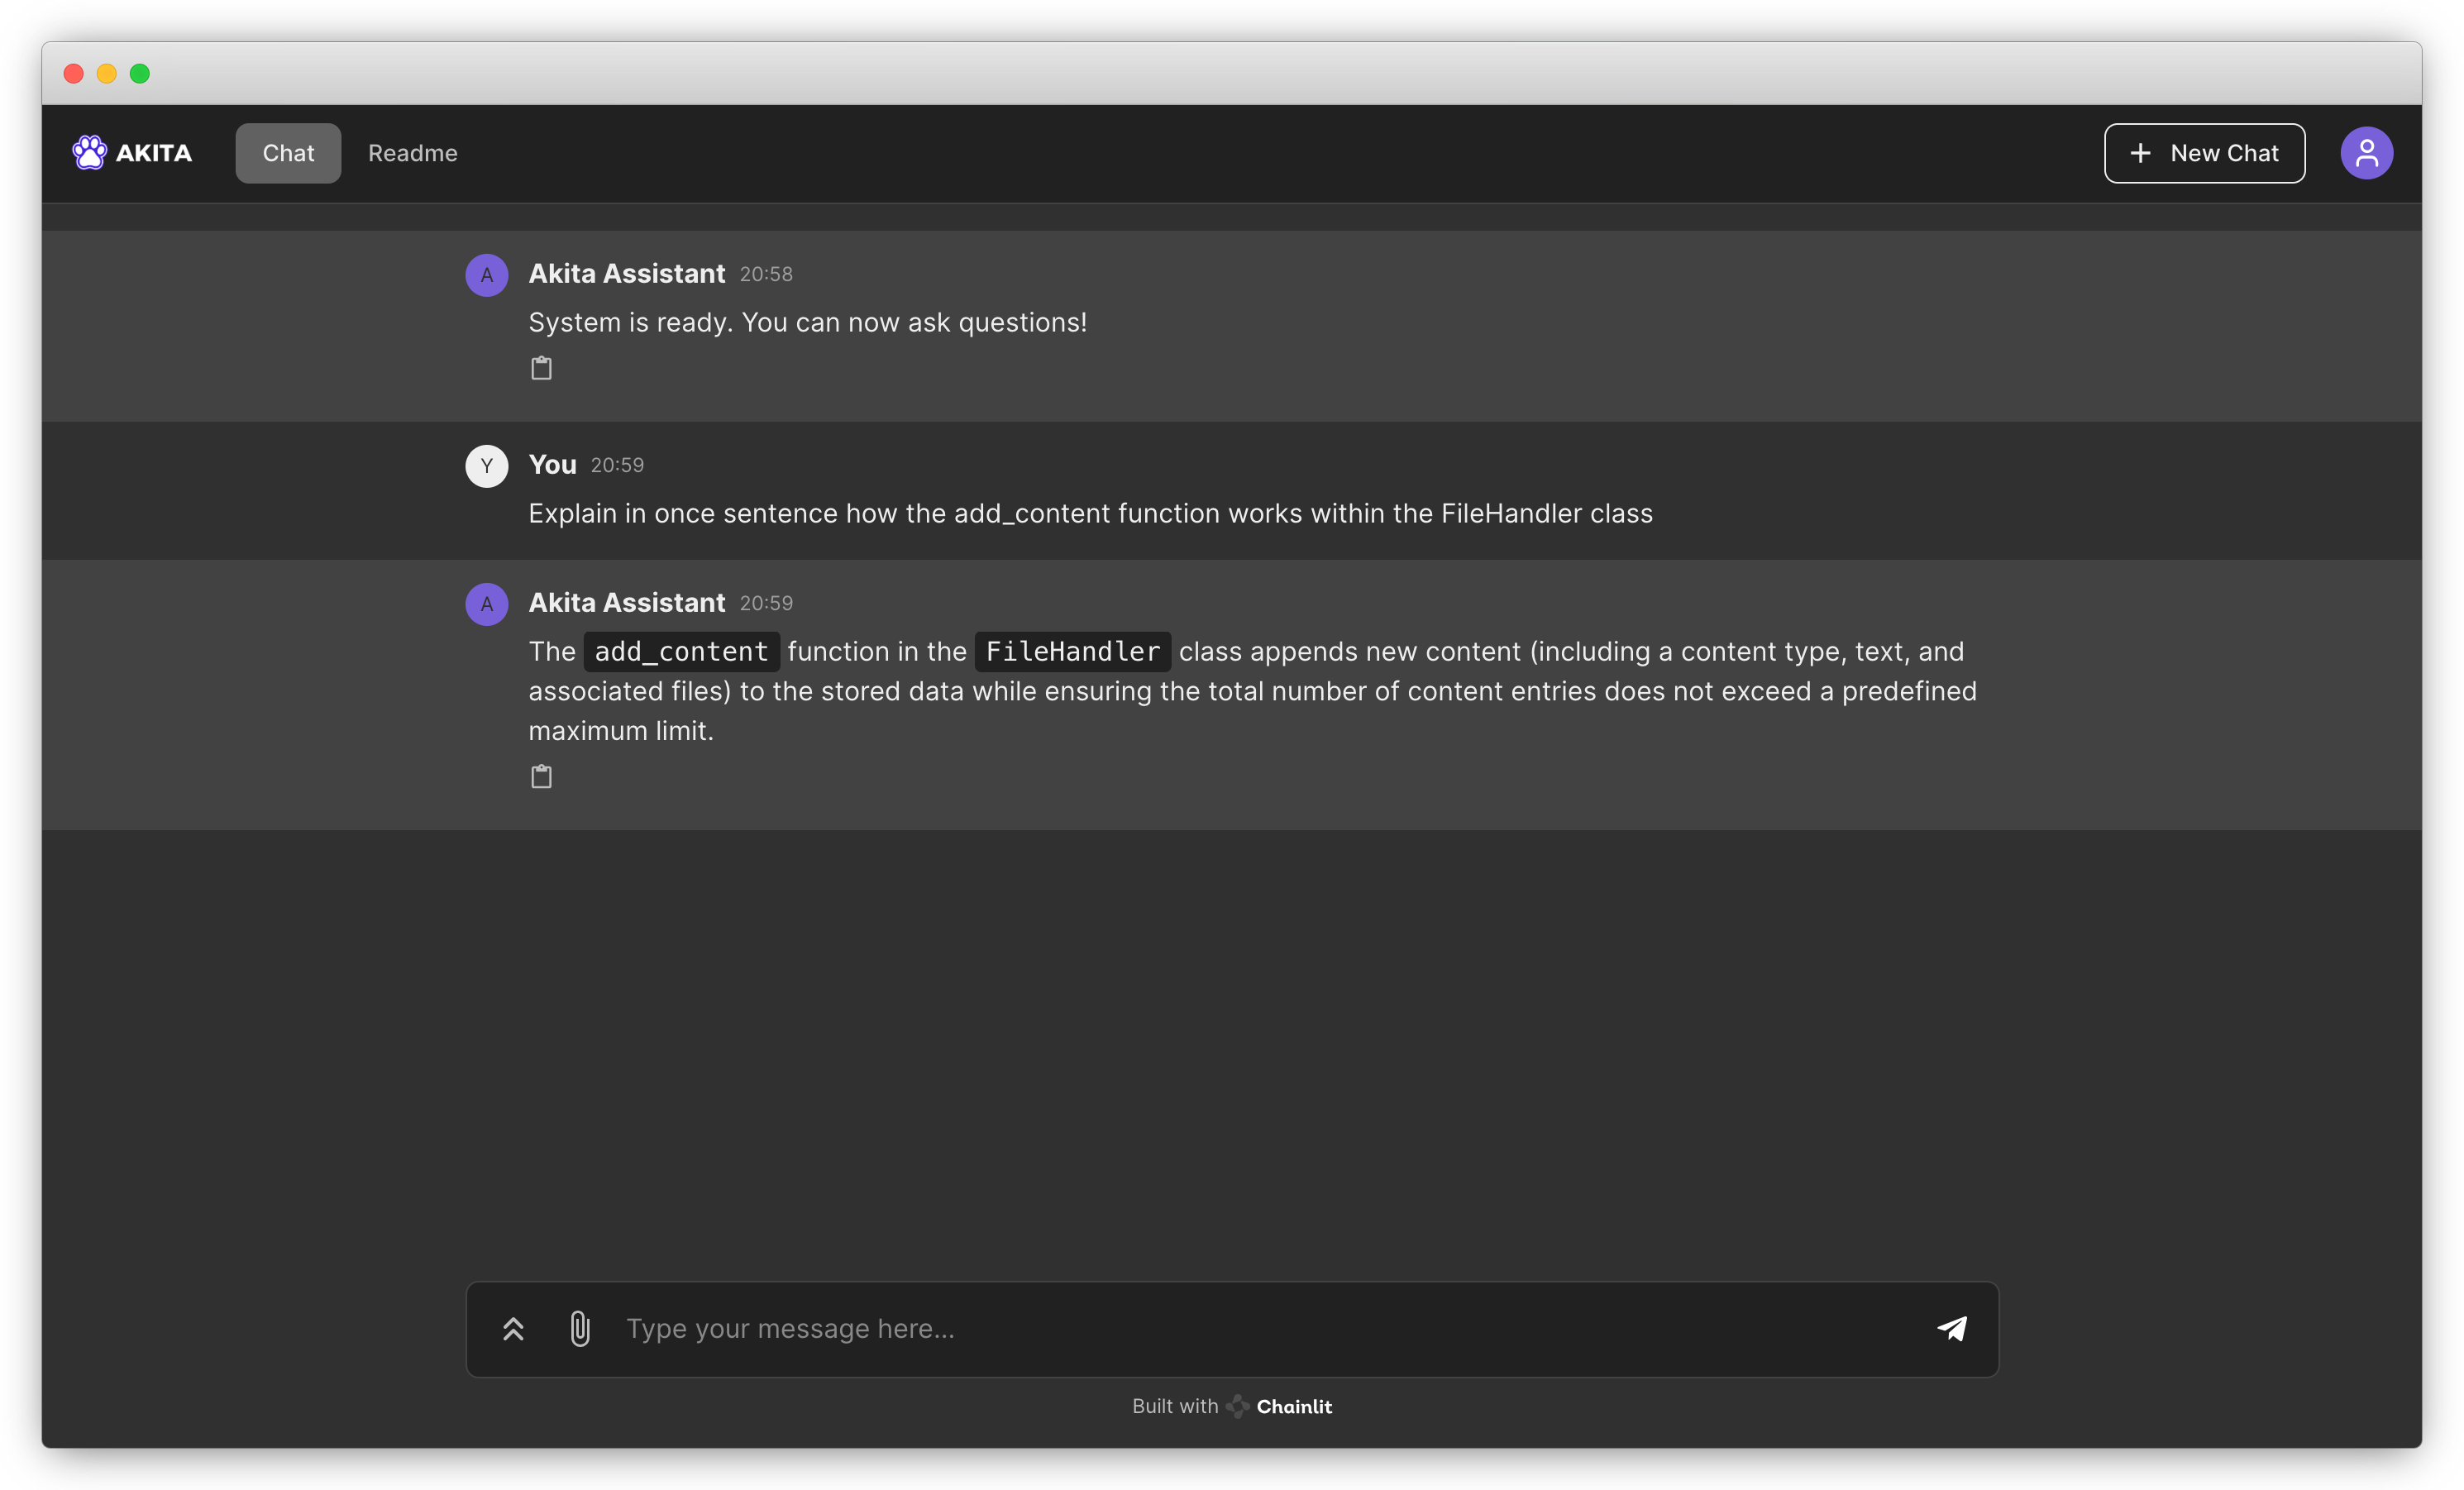Click the FileHandler inline code snippet
The width and height of the screenshot is (2464, 1490).
[x=1072, y=652]
